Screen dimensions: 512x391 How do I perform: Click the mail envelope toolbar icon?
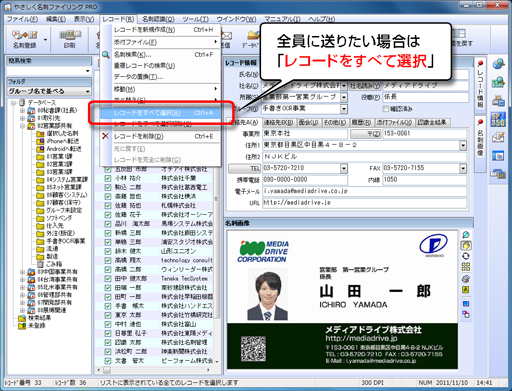(x=227, y=36)
